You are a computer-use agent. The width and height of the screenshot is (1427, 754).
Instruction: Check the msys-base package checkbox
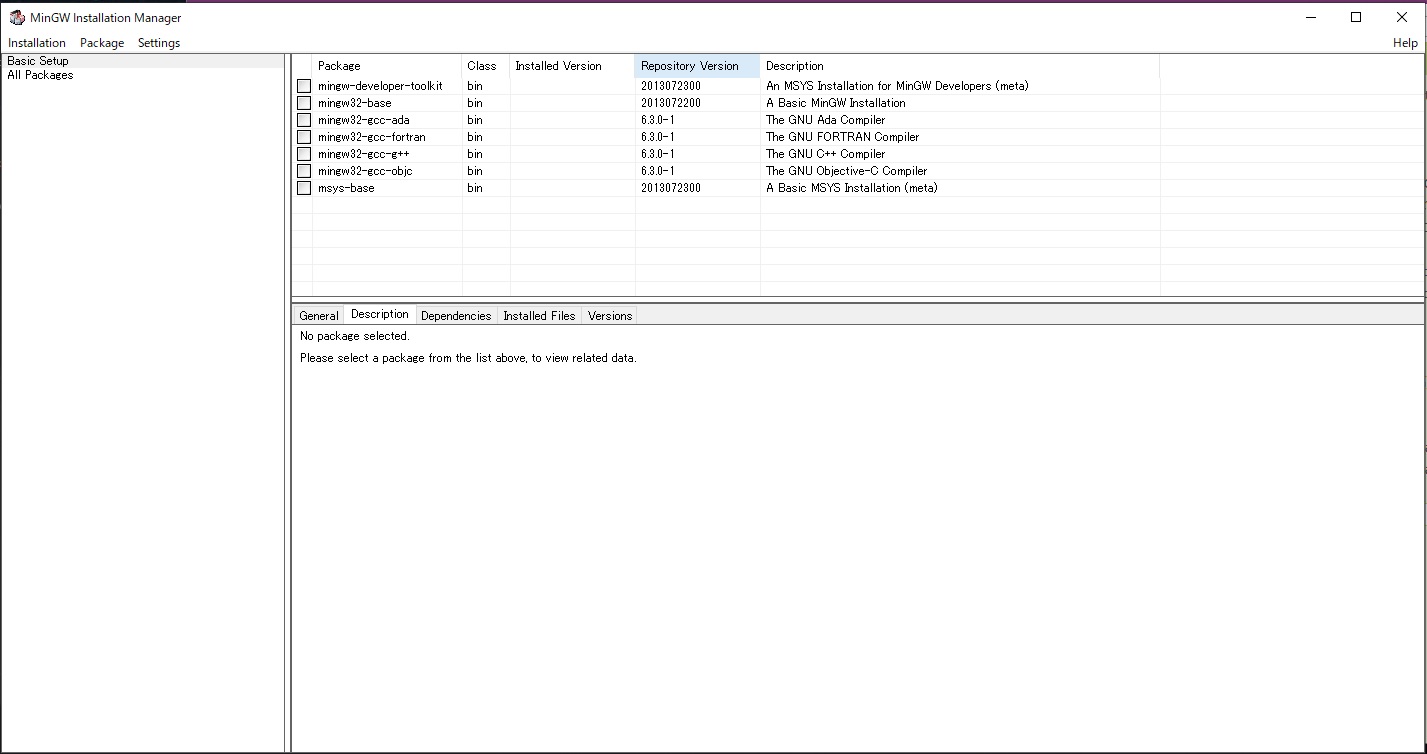[x=303, y=188]
